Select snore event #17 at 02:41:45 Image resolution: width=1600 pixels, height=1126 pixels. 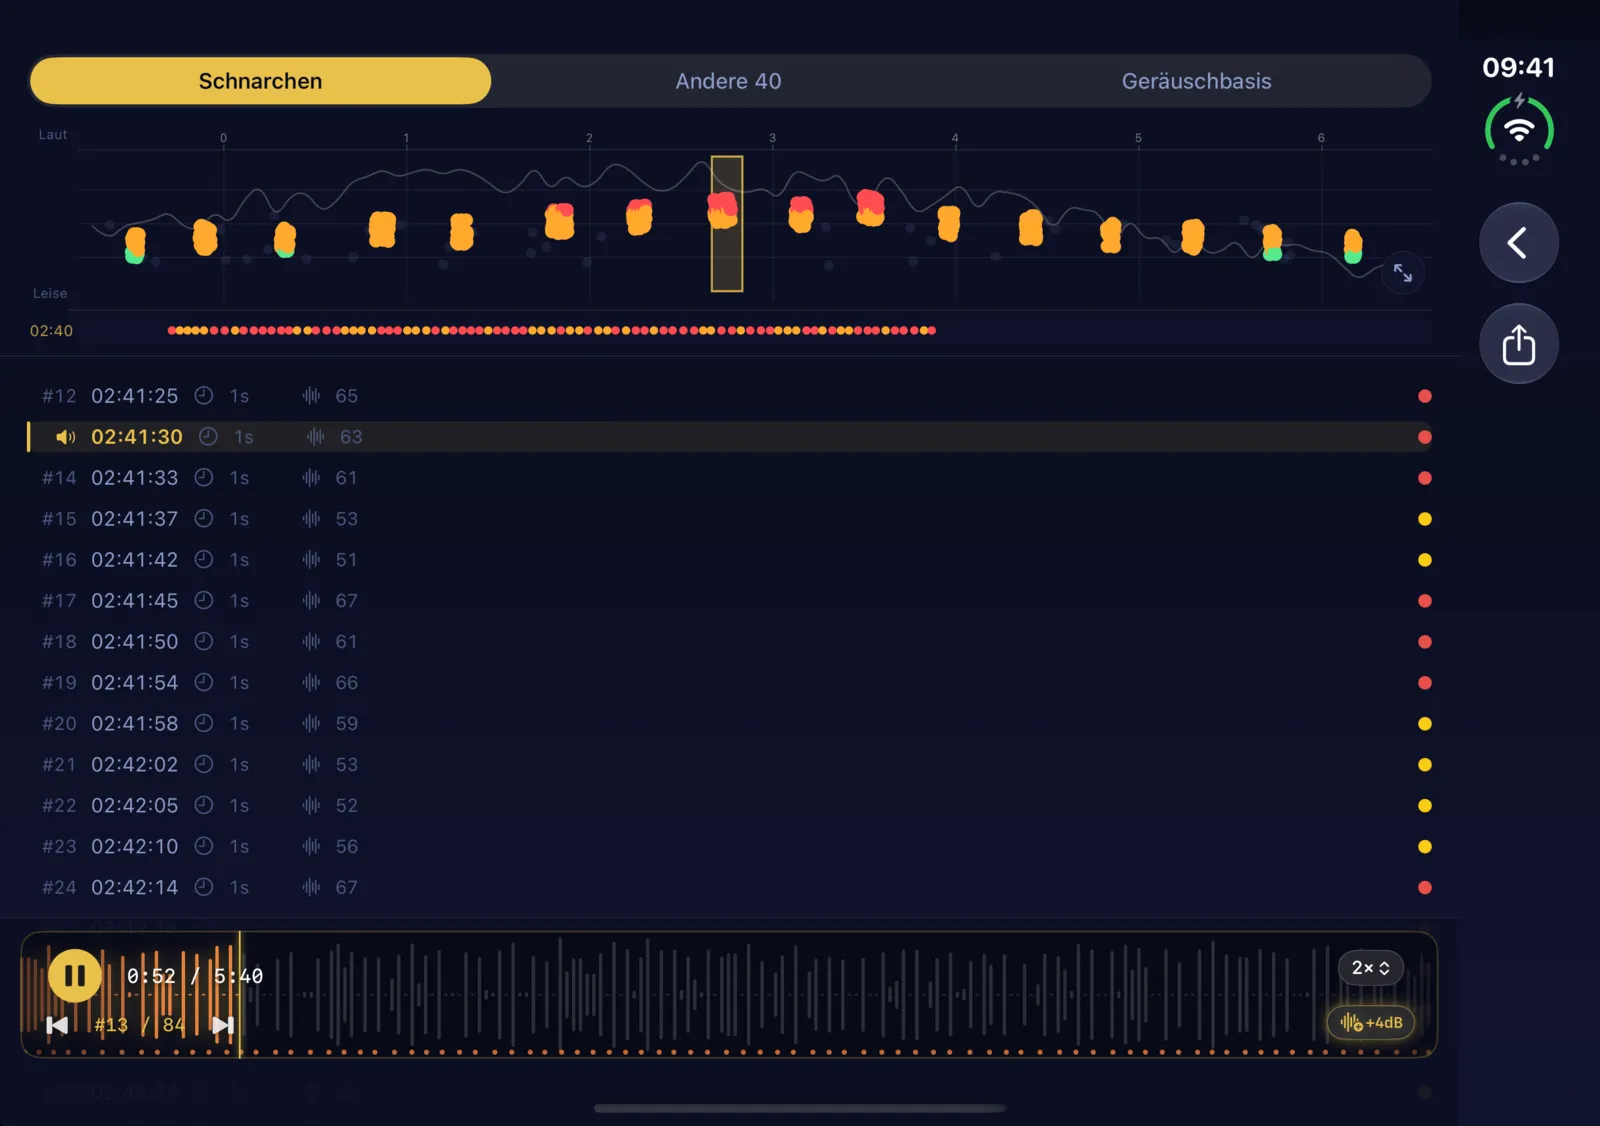tap(730, 601)
